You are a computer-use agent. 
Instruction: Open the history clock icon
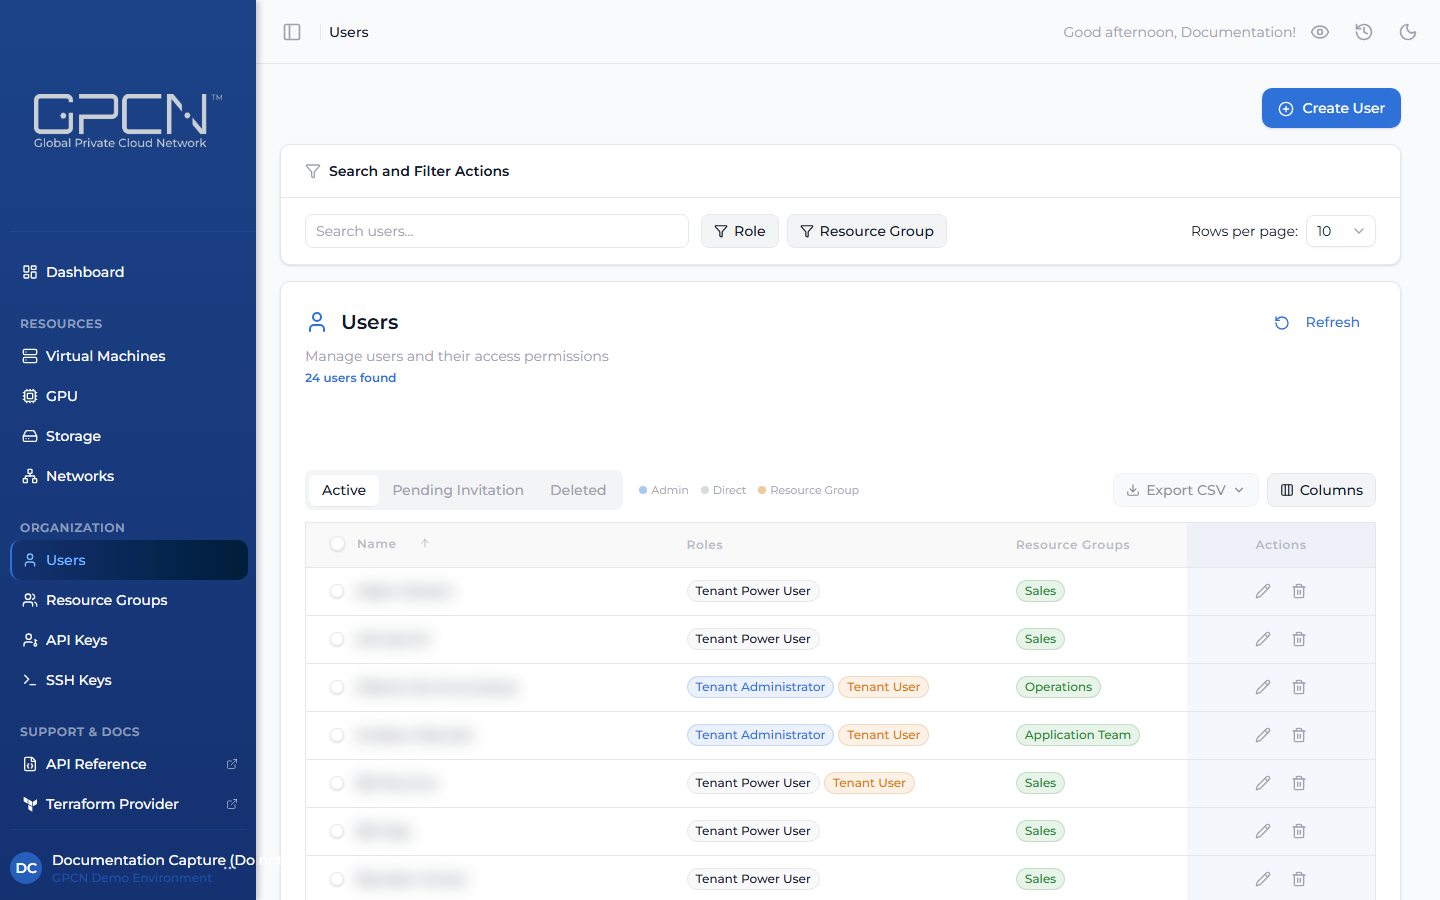click(1364, 32)
